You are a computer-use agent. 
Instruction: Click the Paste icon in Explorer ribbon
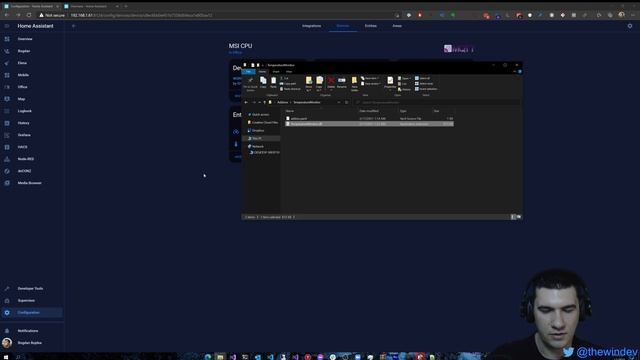273,82
